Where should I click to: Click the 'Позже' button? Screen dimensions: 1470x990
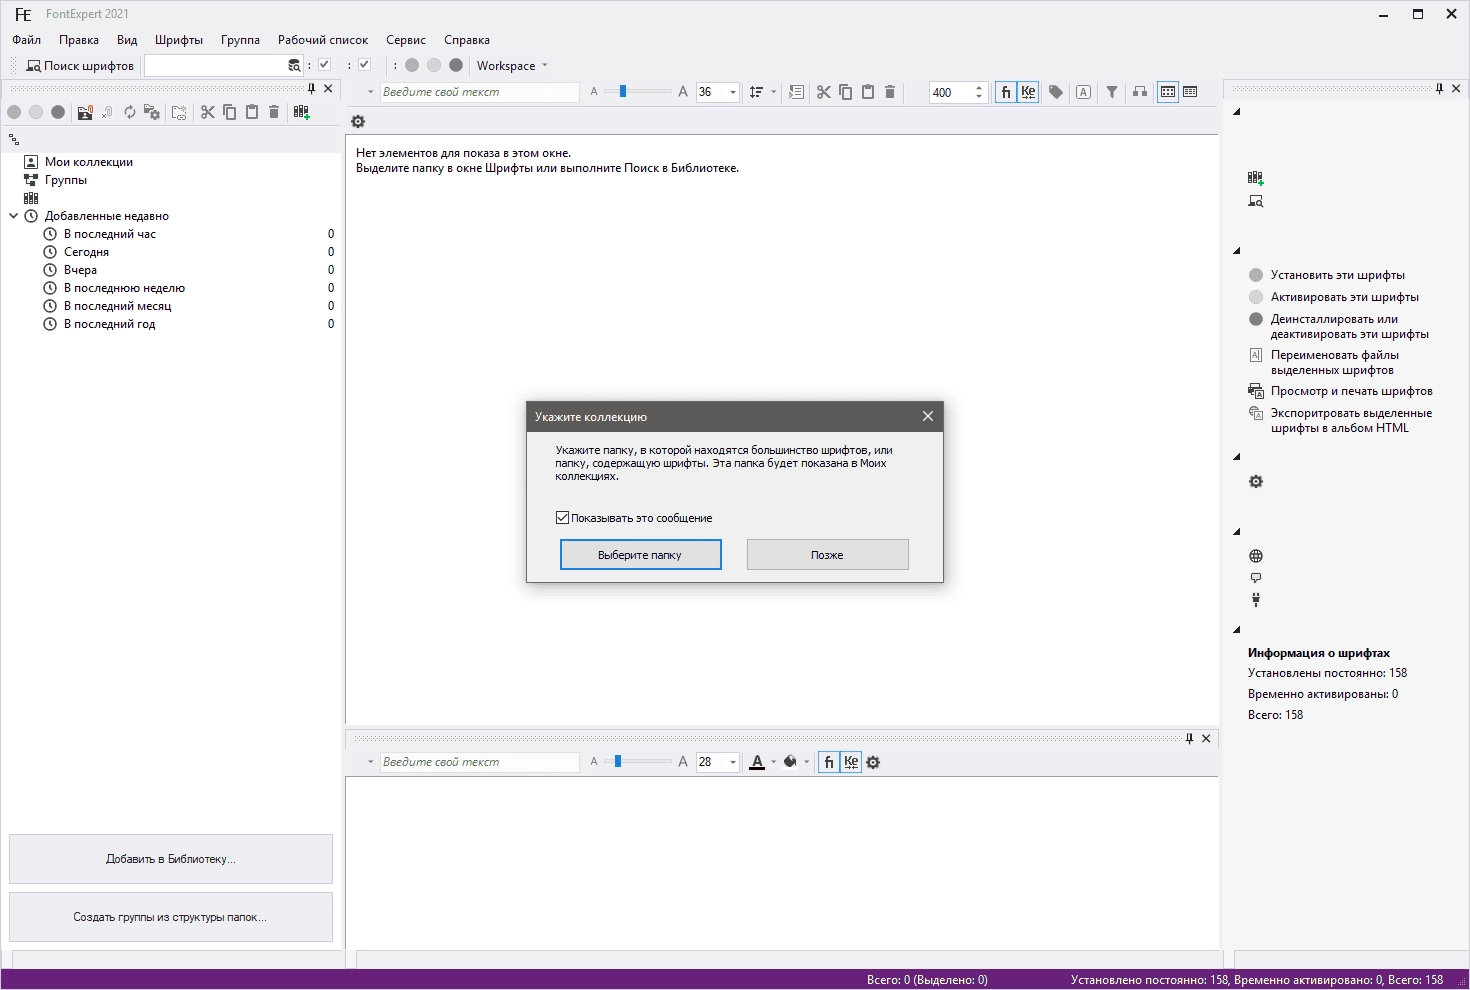click(827, 555)
